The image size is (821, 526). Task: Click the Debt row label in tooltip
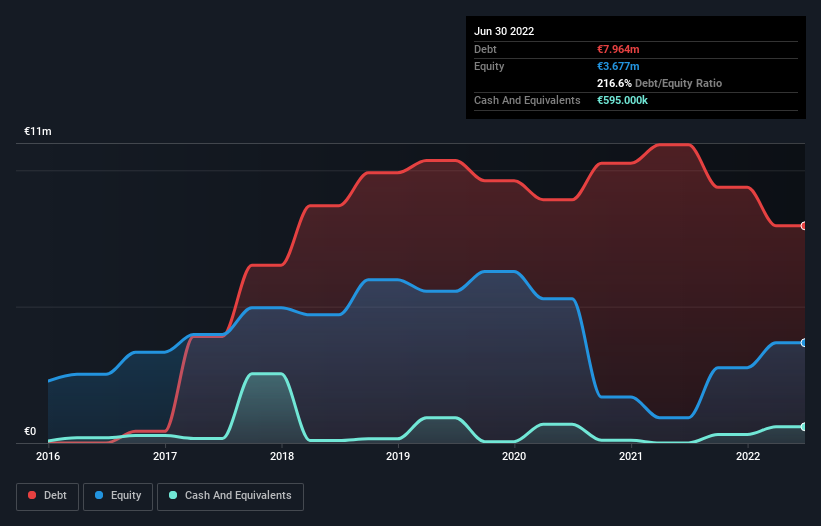[x=485, y=49]
